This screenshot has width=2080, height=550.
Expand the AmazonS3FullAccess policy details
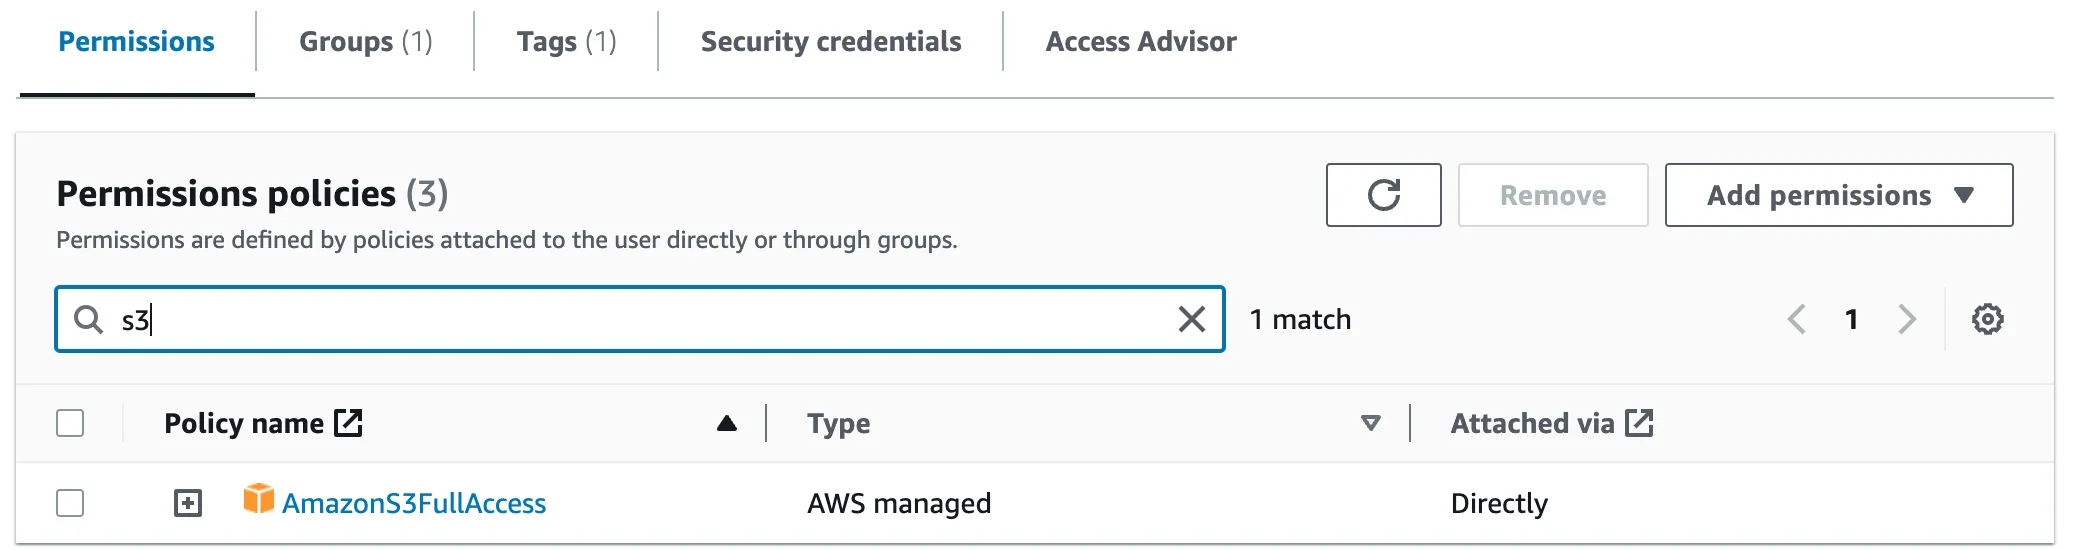pos(188,502)
